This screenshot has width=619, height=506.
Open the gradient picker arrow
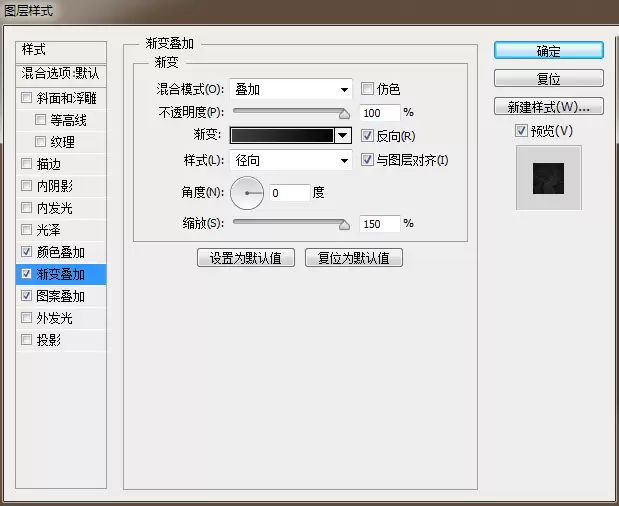343,135
